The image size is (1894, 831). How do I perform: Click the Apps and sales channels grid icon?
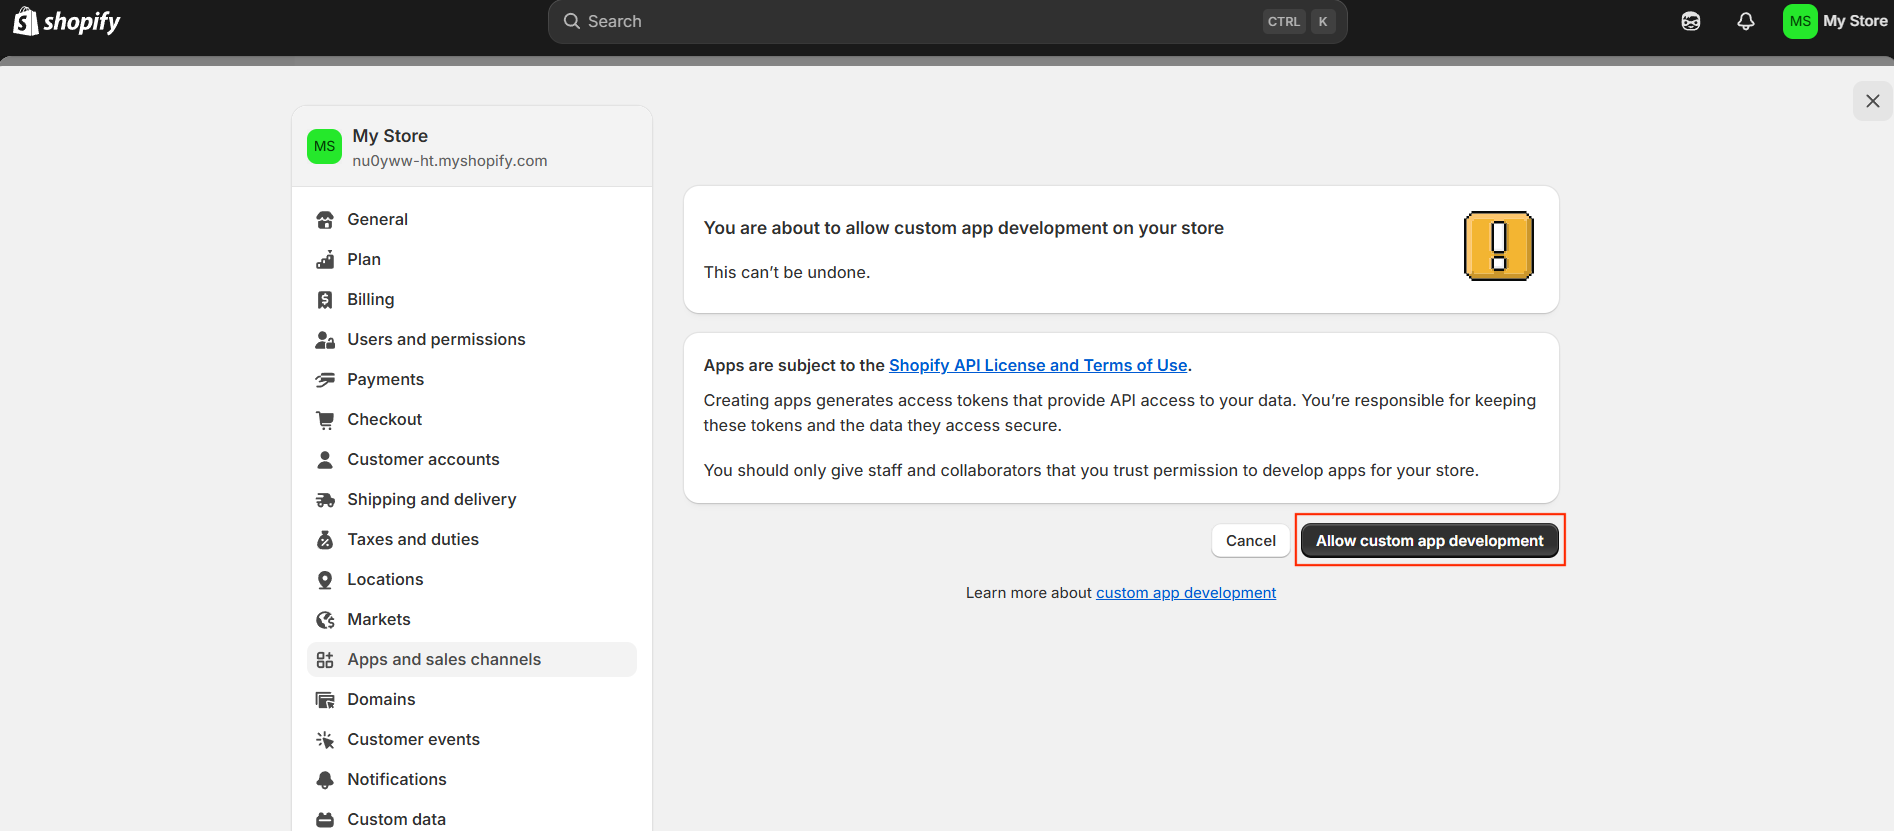click(325, 660)
